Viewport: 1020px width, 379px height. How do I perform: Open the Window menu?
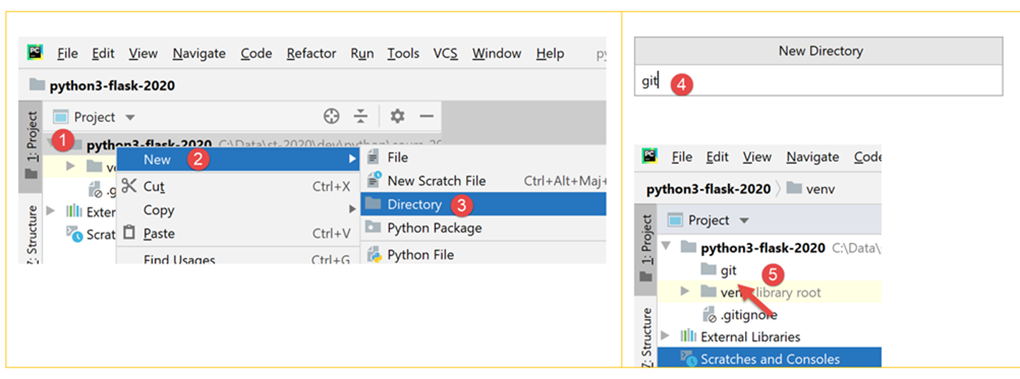[x=497, y=53]
